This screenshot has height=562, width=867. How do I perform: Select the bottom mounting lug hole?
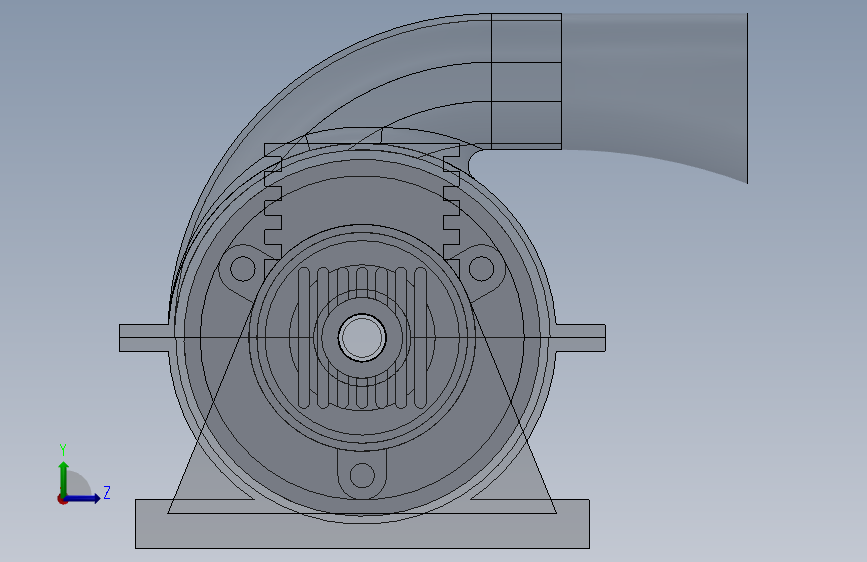tap(362, 476)
